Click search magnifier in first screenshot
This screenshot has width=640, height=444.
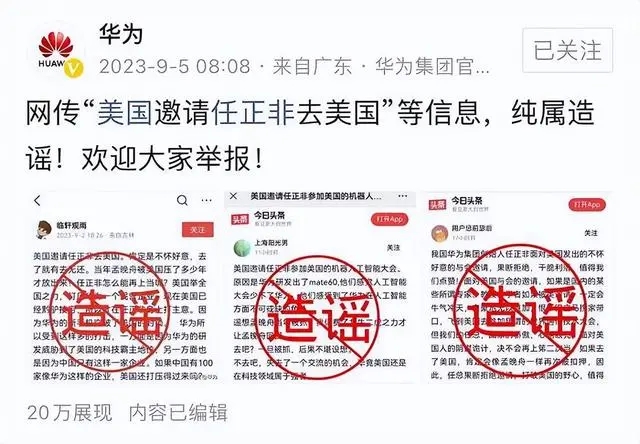(x=182, y=200)
